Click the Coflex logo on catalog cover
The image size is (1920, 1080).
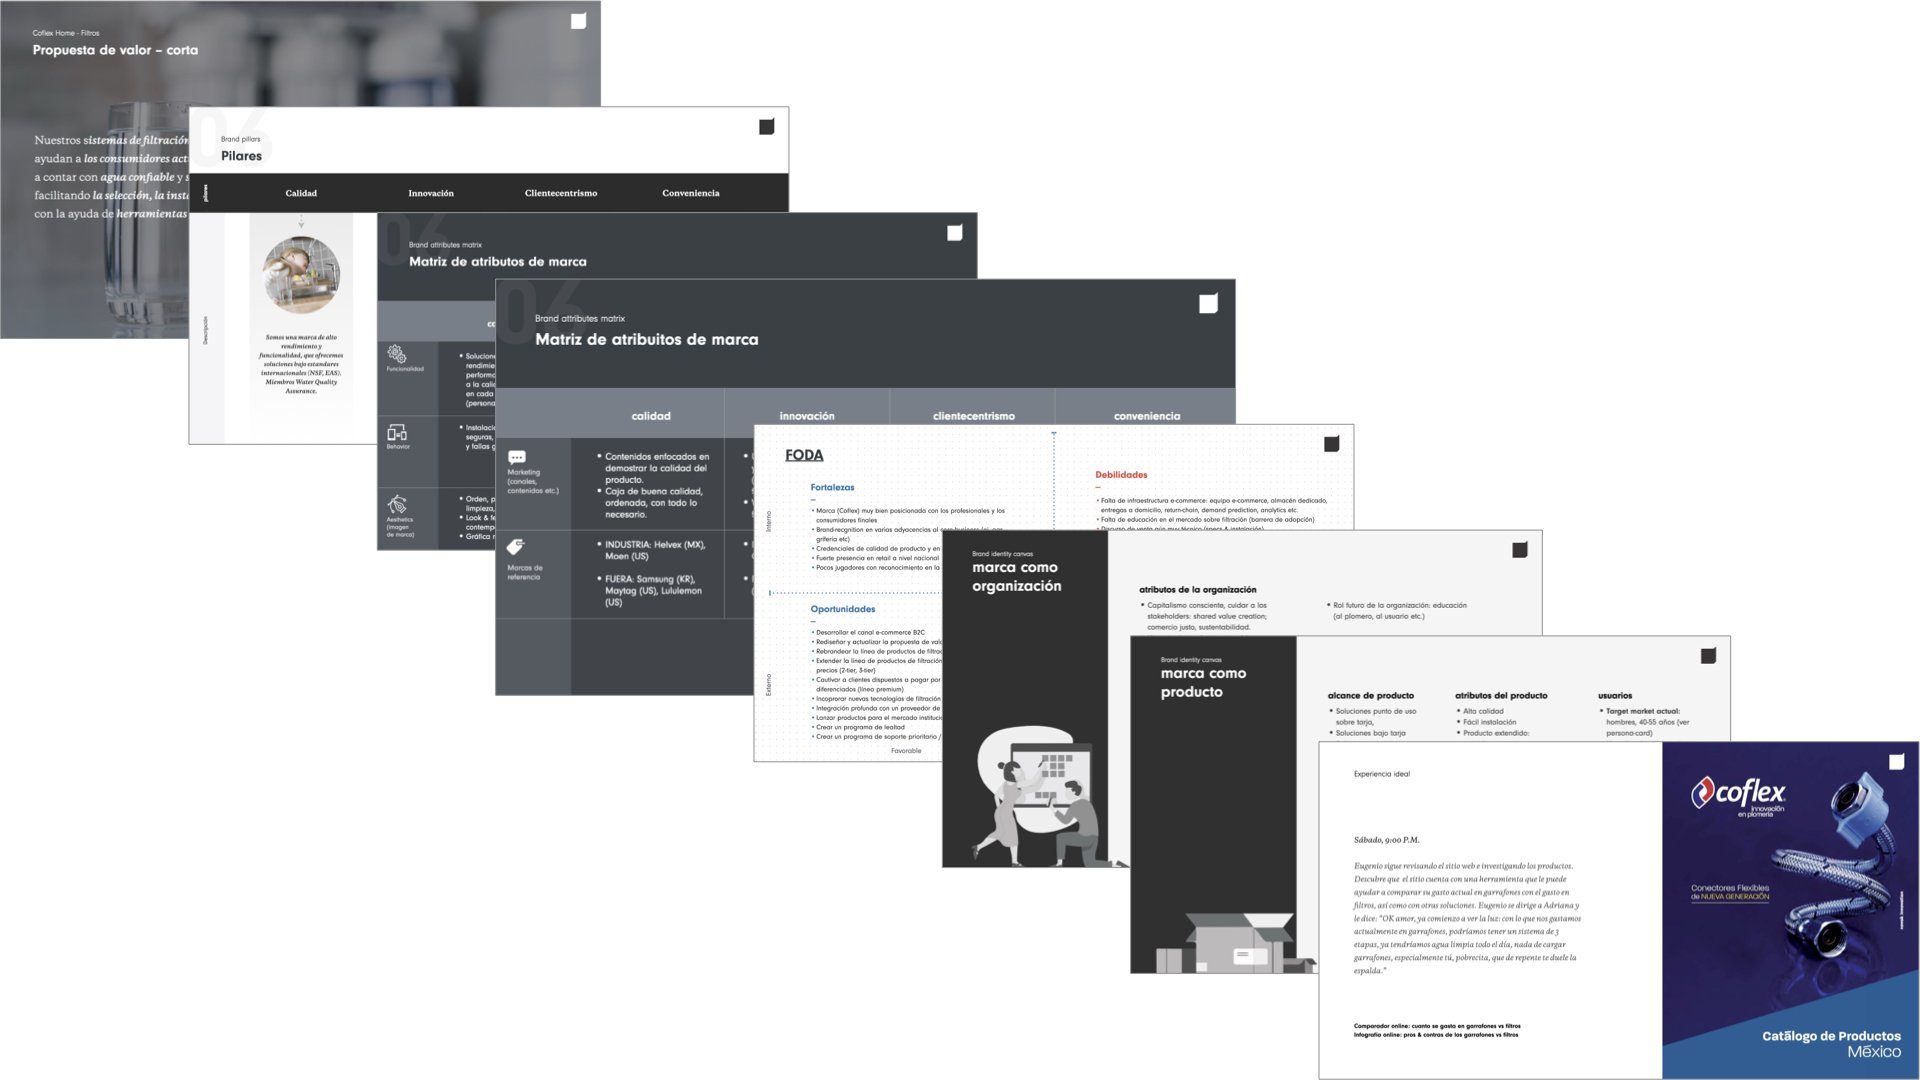pyautogui.click(x=1737, y=794)
